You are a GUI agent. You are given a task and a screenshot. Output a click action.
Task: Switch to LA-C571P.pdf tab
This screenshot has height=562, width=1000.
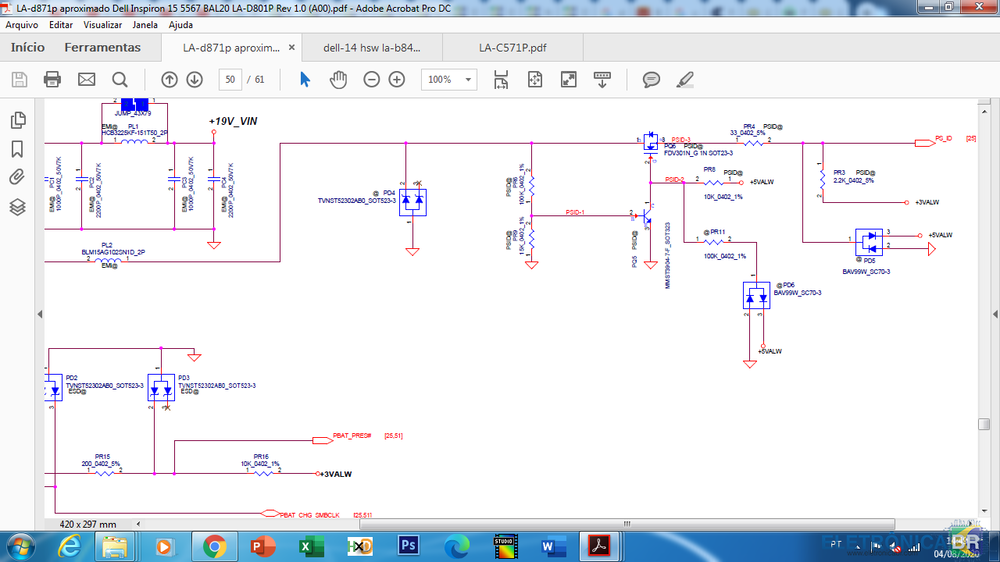coord(512,47)
